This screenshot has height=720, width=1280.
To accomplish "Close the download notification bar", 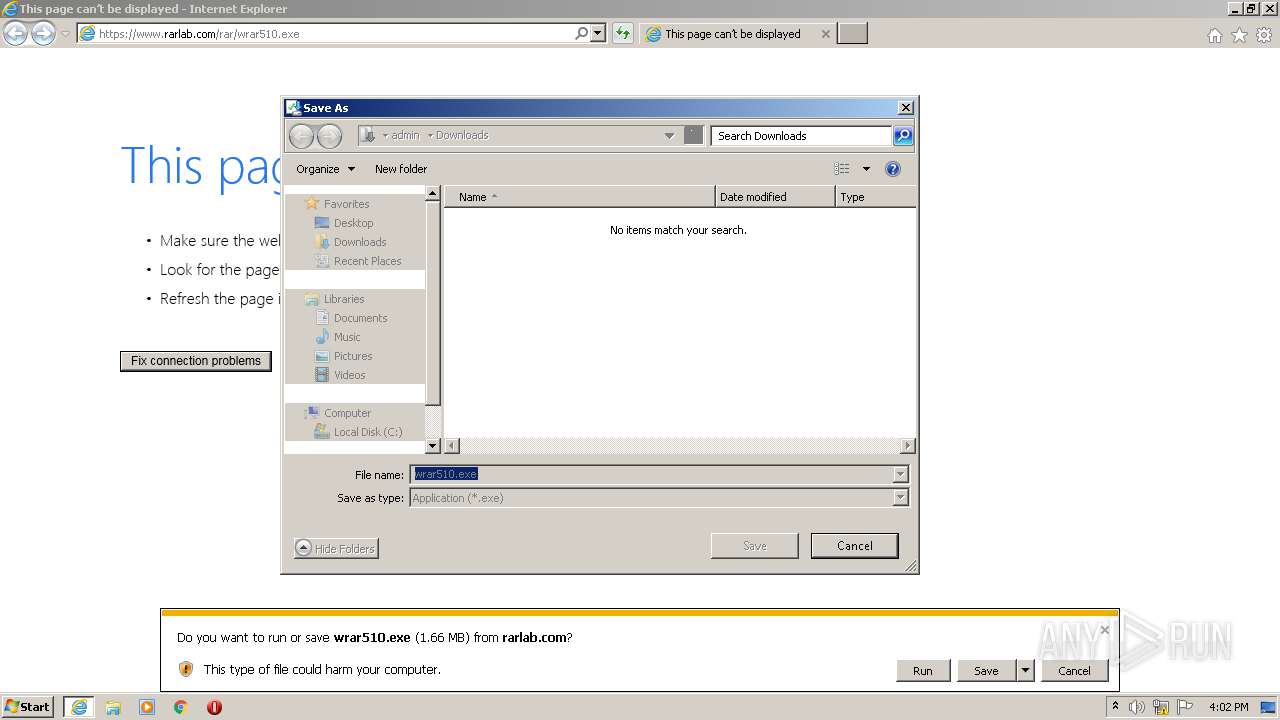I will pos(1104,630).
